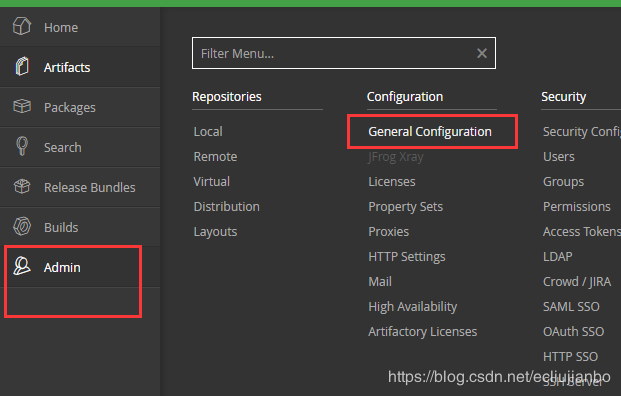Viewport: 621px width, 396px height.
Task: Open Proxies configuration
Action: tap(389, 231)
